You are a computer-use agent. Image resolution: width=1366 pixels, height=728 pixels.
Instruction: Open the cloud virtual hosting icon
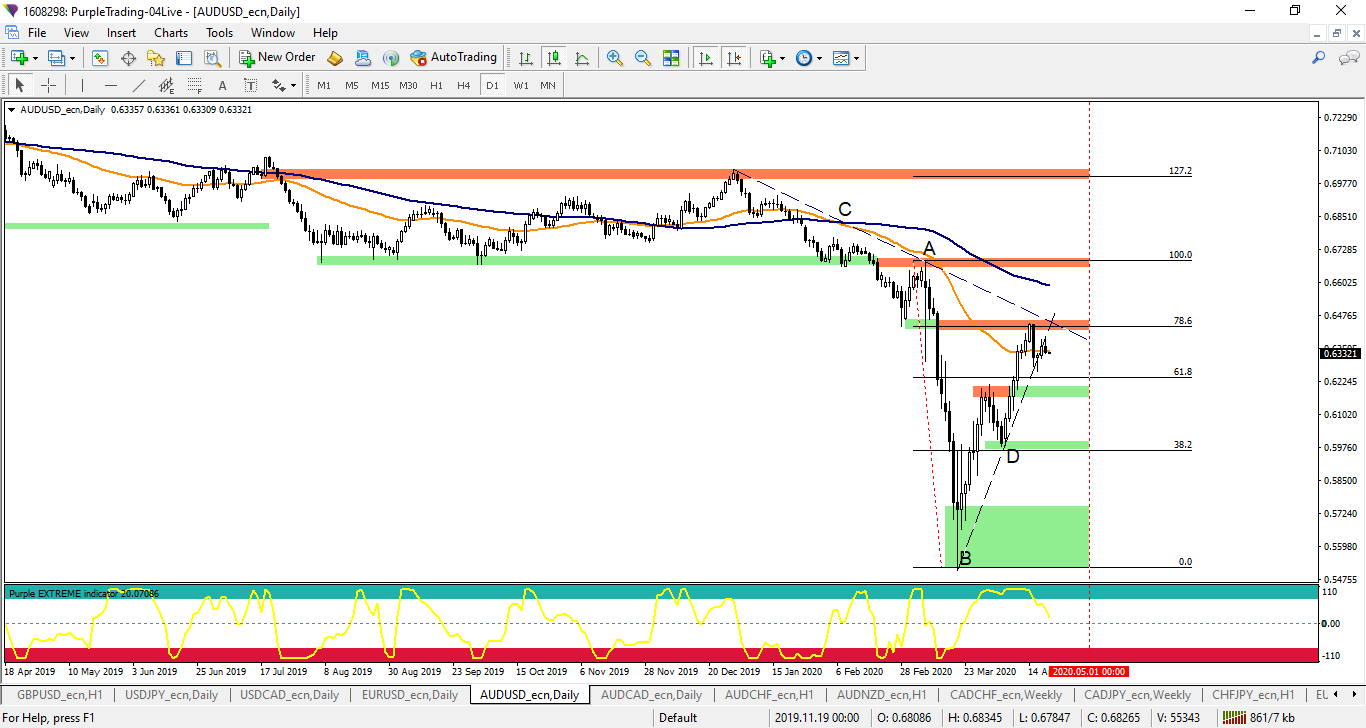coord(363,58)
